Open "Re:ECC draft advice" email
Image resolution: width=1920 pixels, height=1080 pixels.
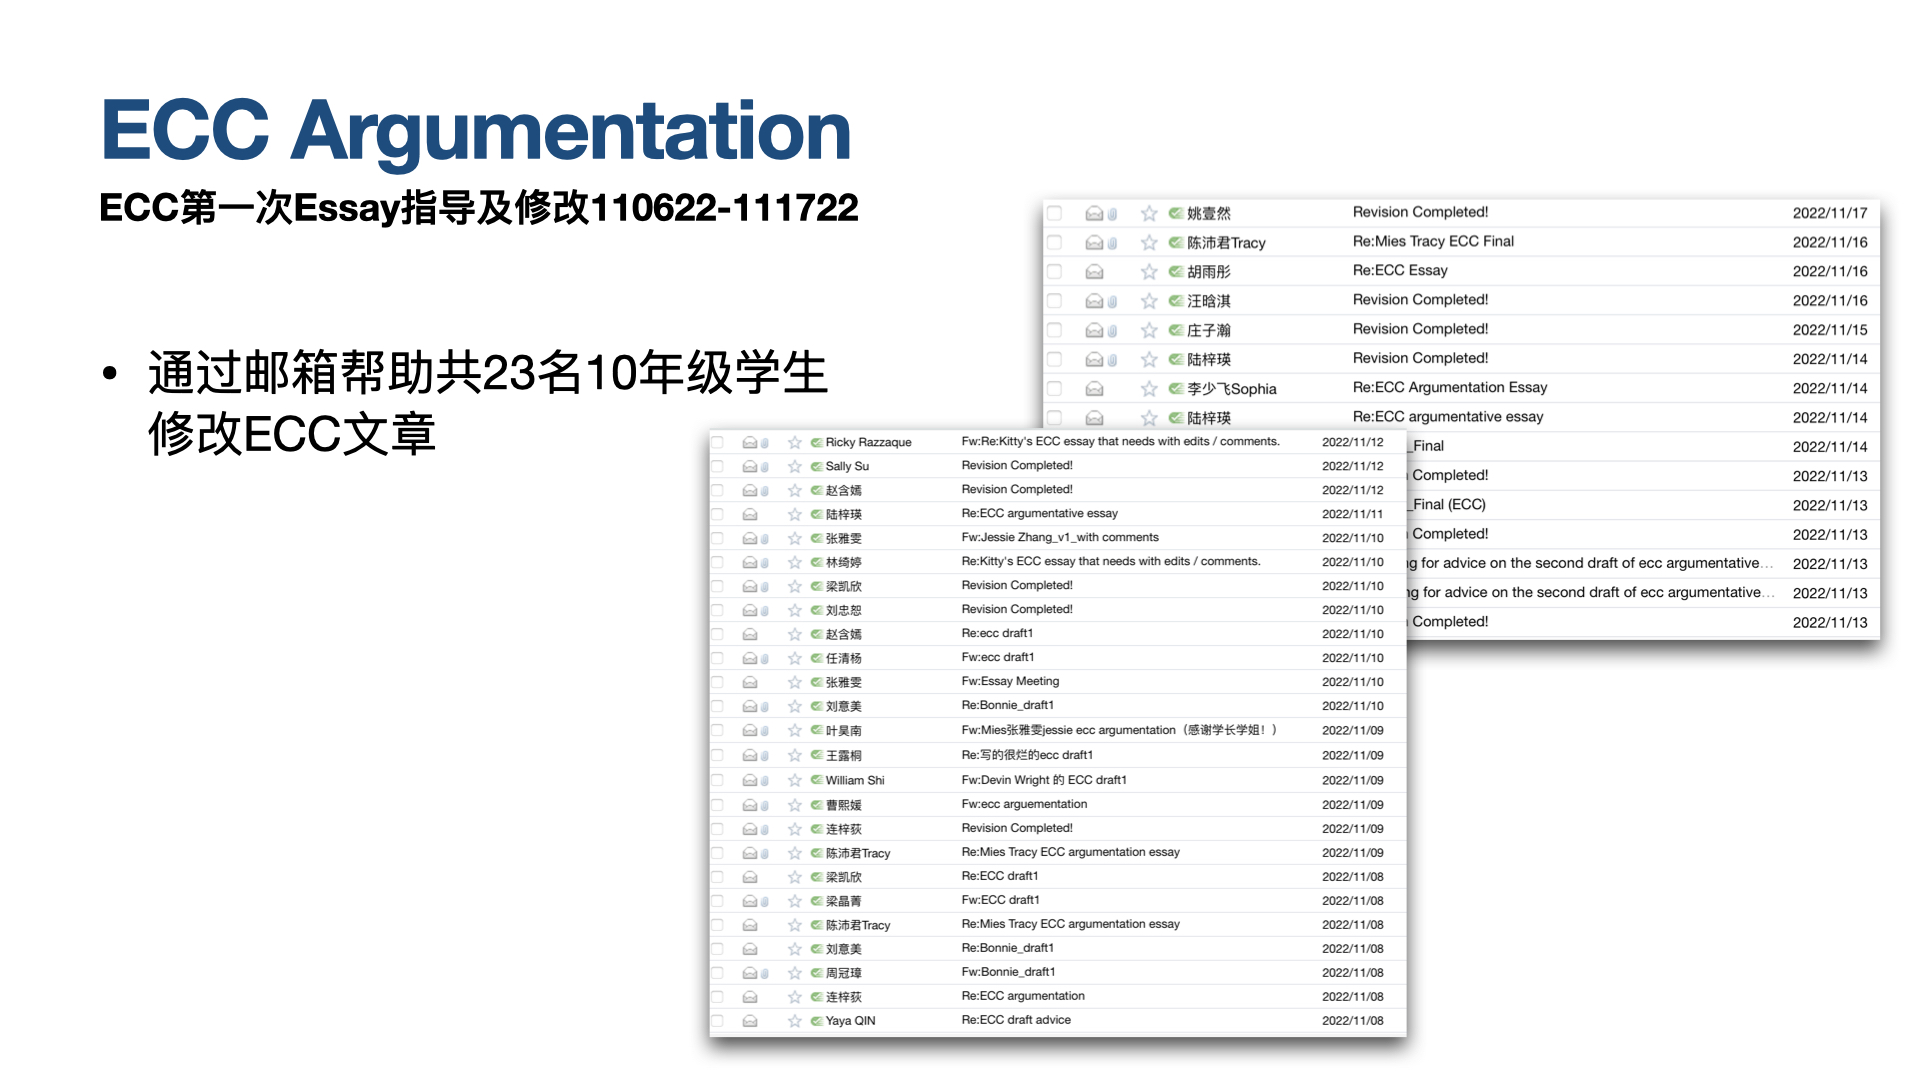click(1015, 1020)
